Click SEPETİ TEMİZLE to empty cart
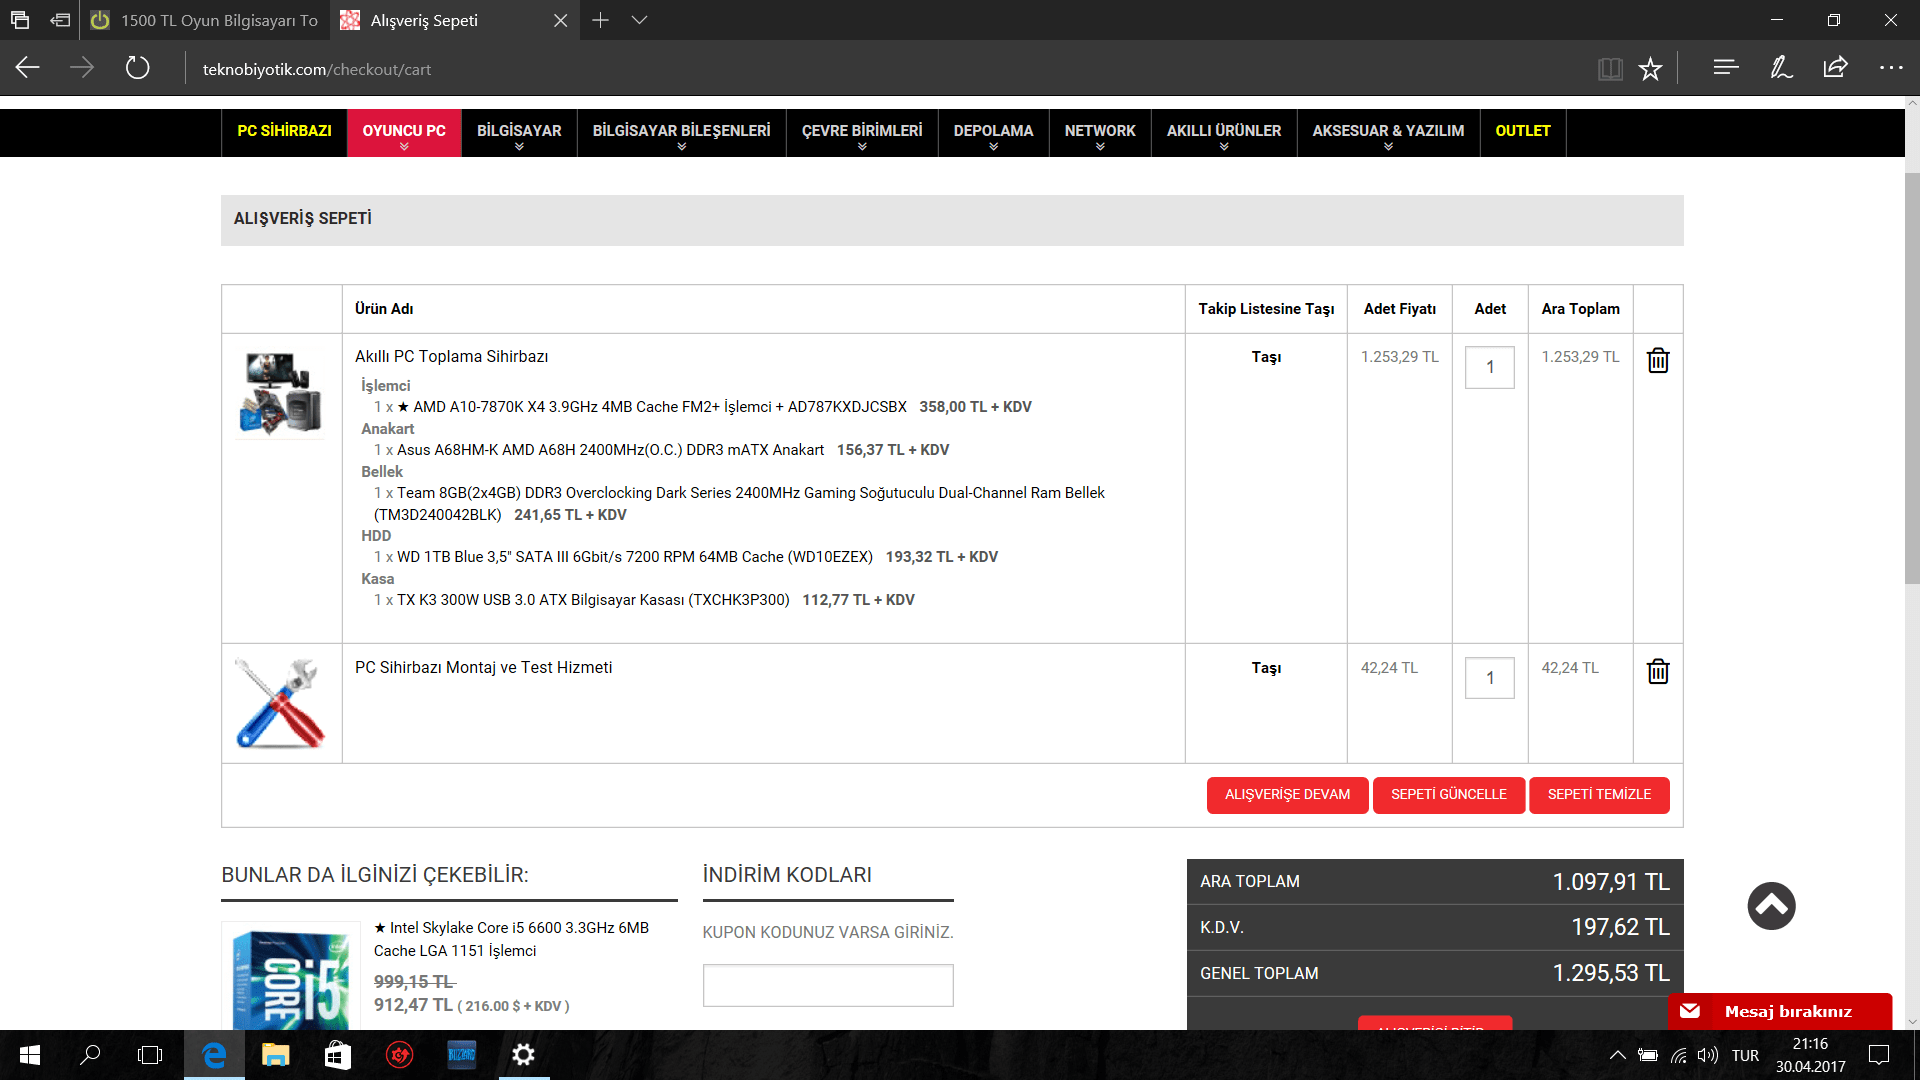The width and height of the screenshot is (1920, 1080). coord(1599,795)
